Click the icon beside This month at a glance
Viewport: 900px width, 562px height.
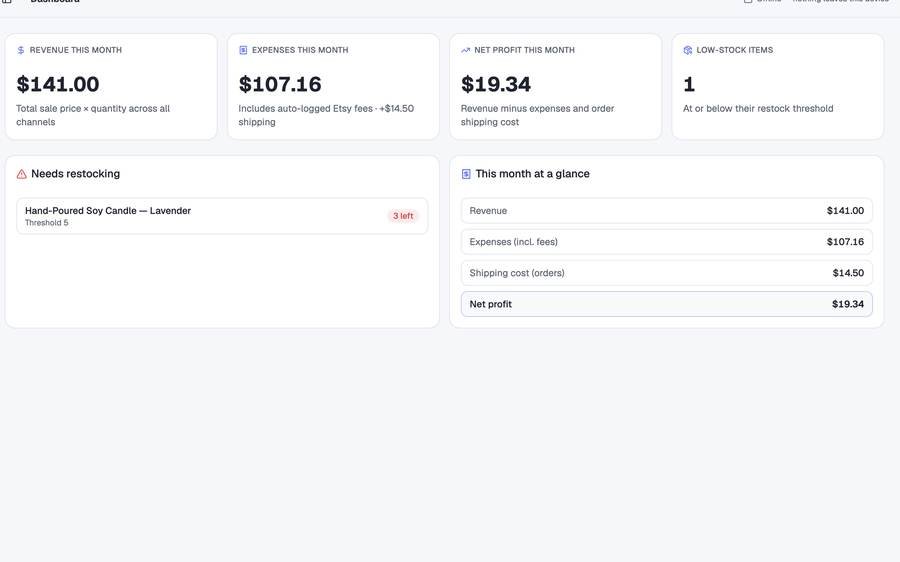tap(466, 174)
